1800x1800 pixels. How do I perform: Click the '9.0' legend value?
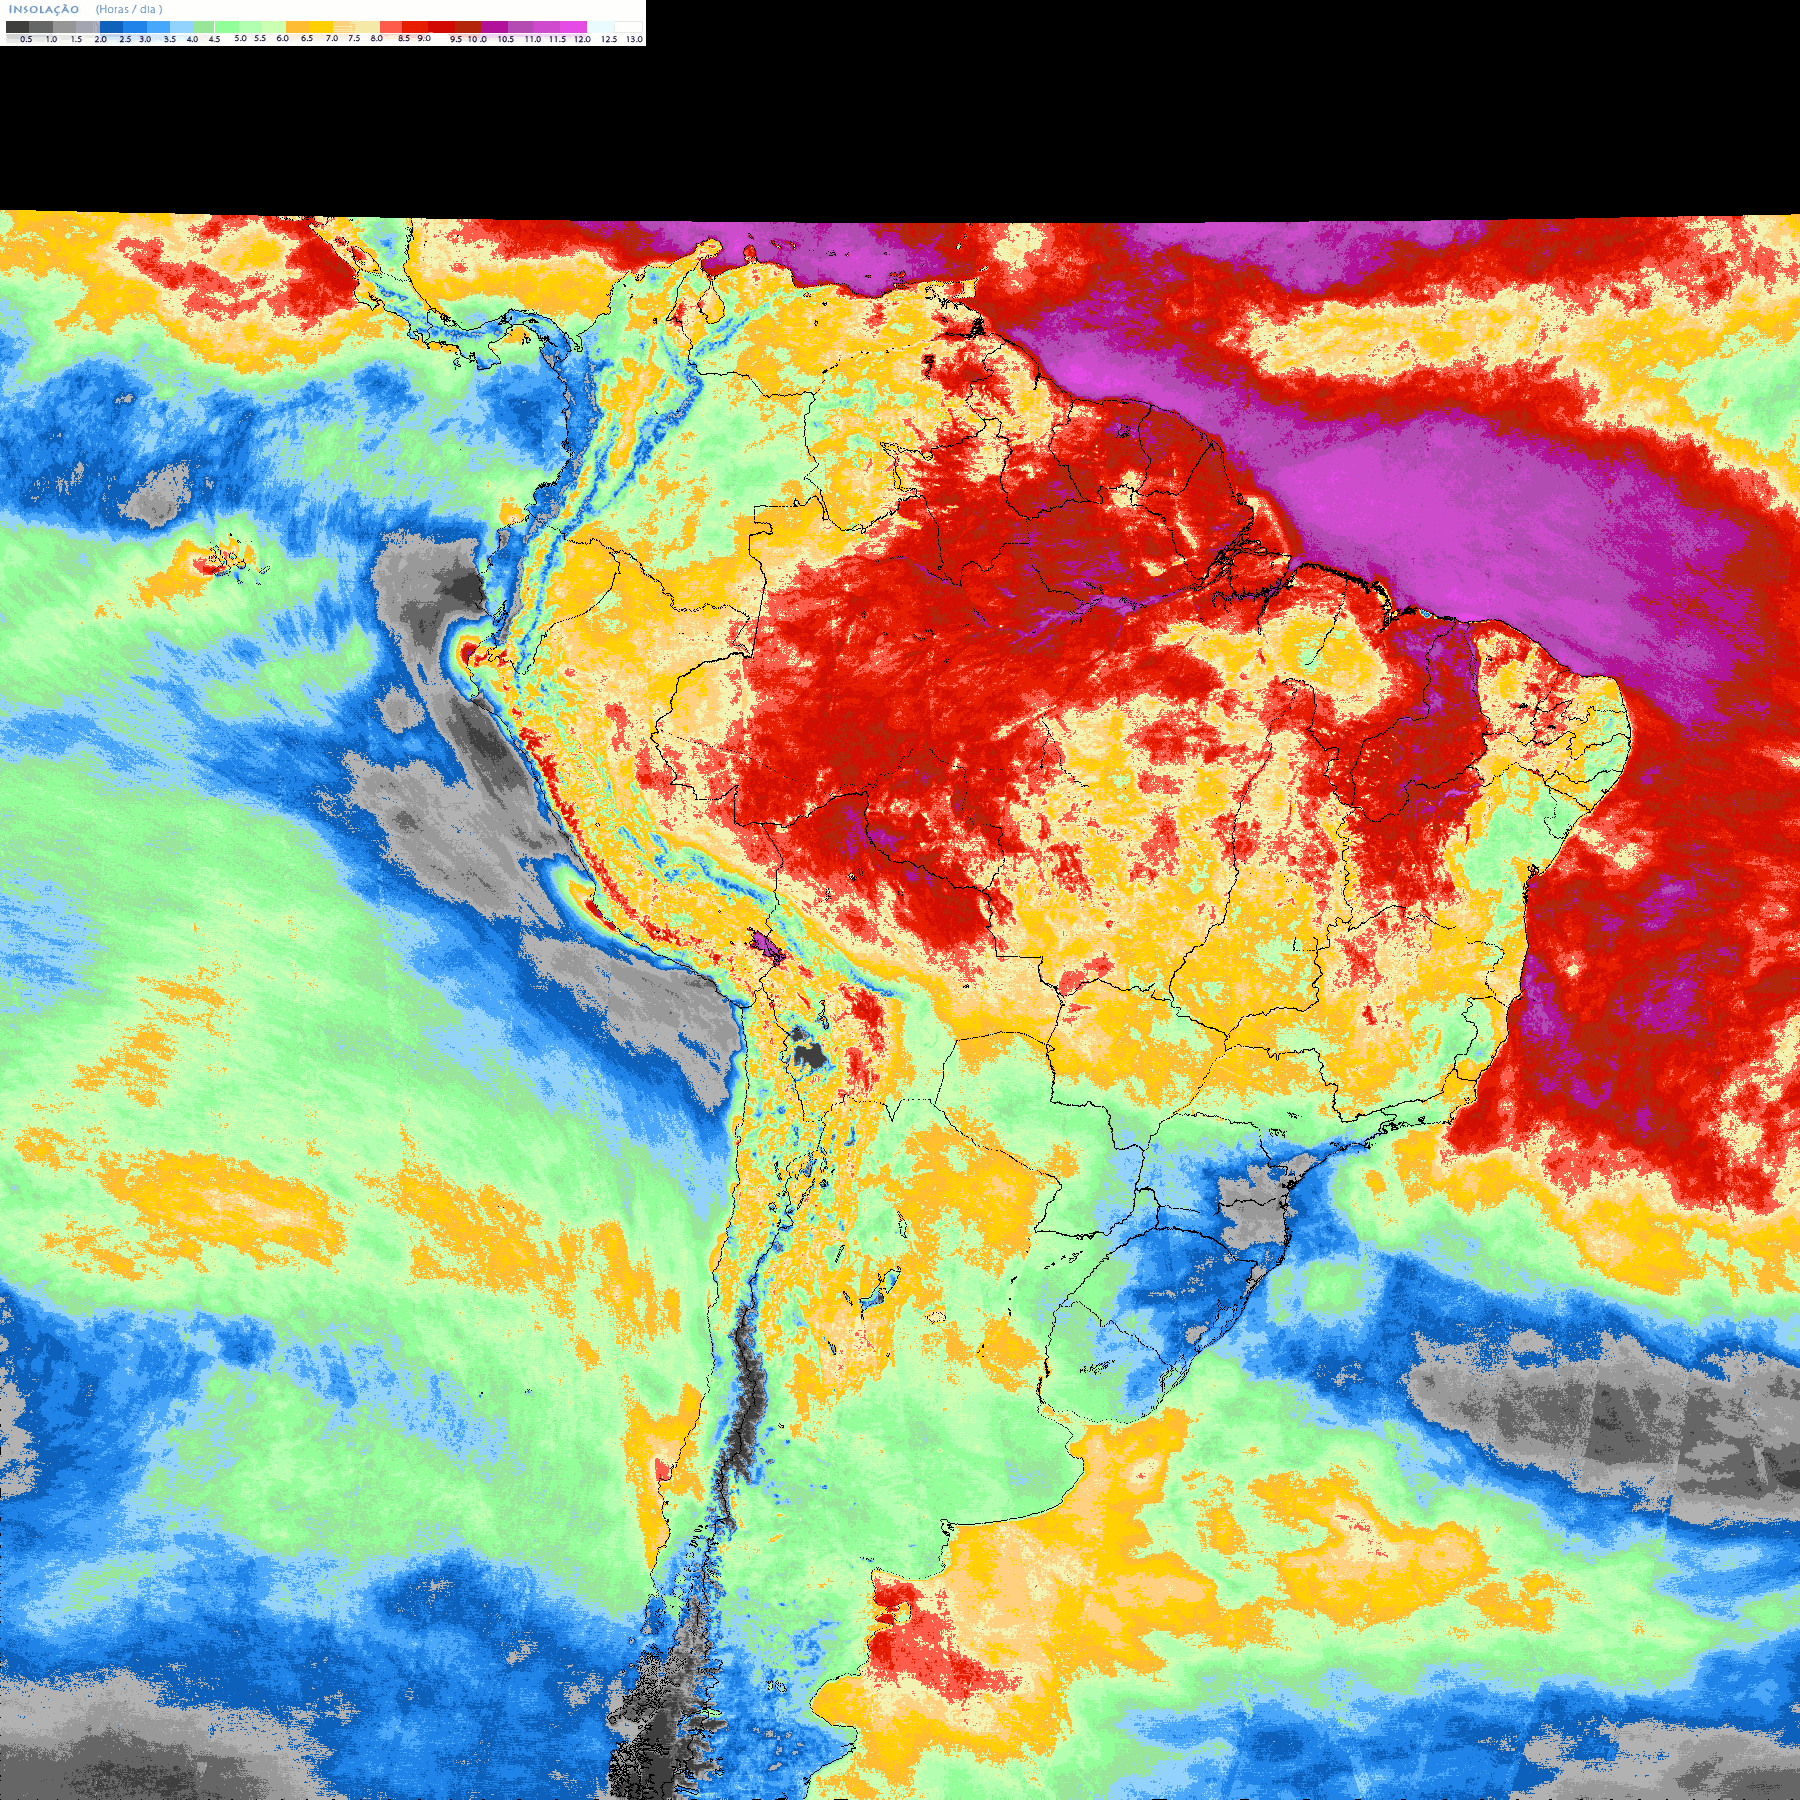(424, 38)
